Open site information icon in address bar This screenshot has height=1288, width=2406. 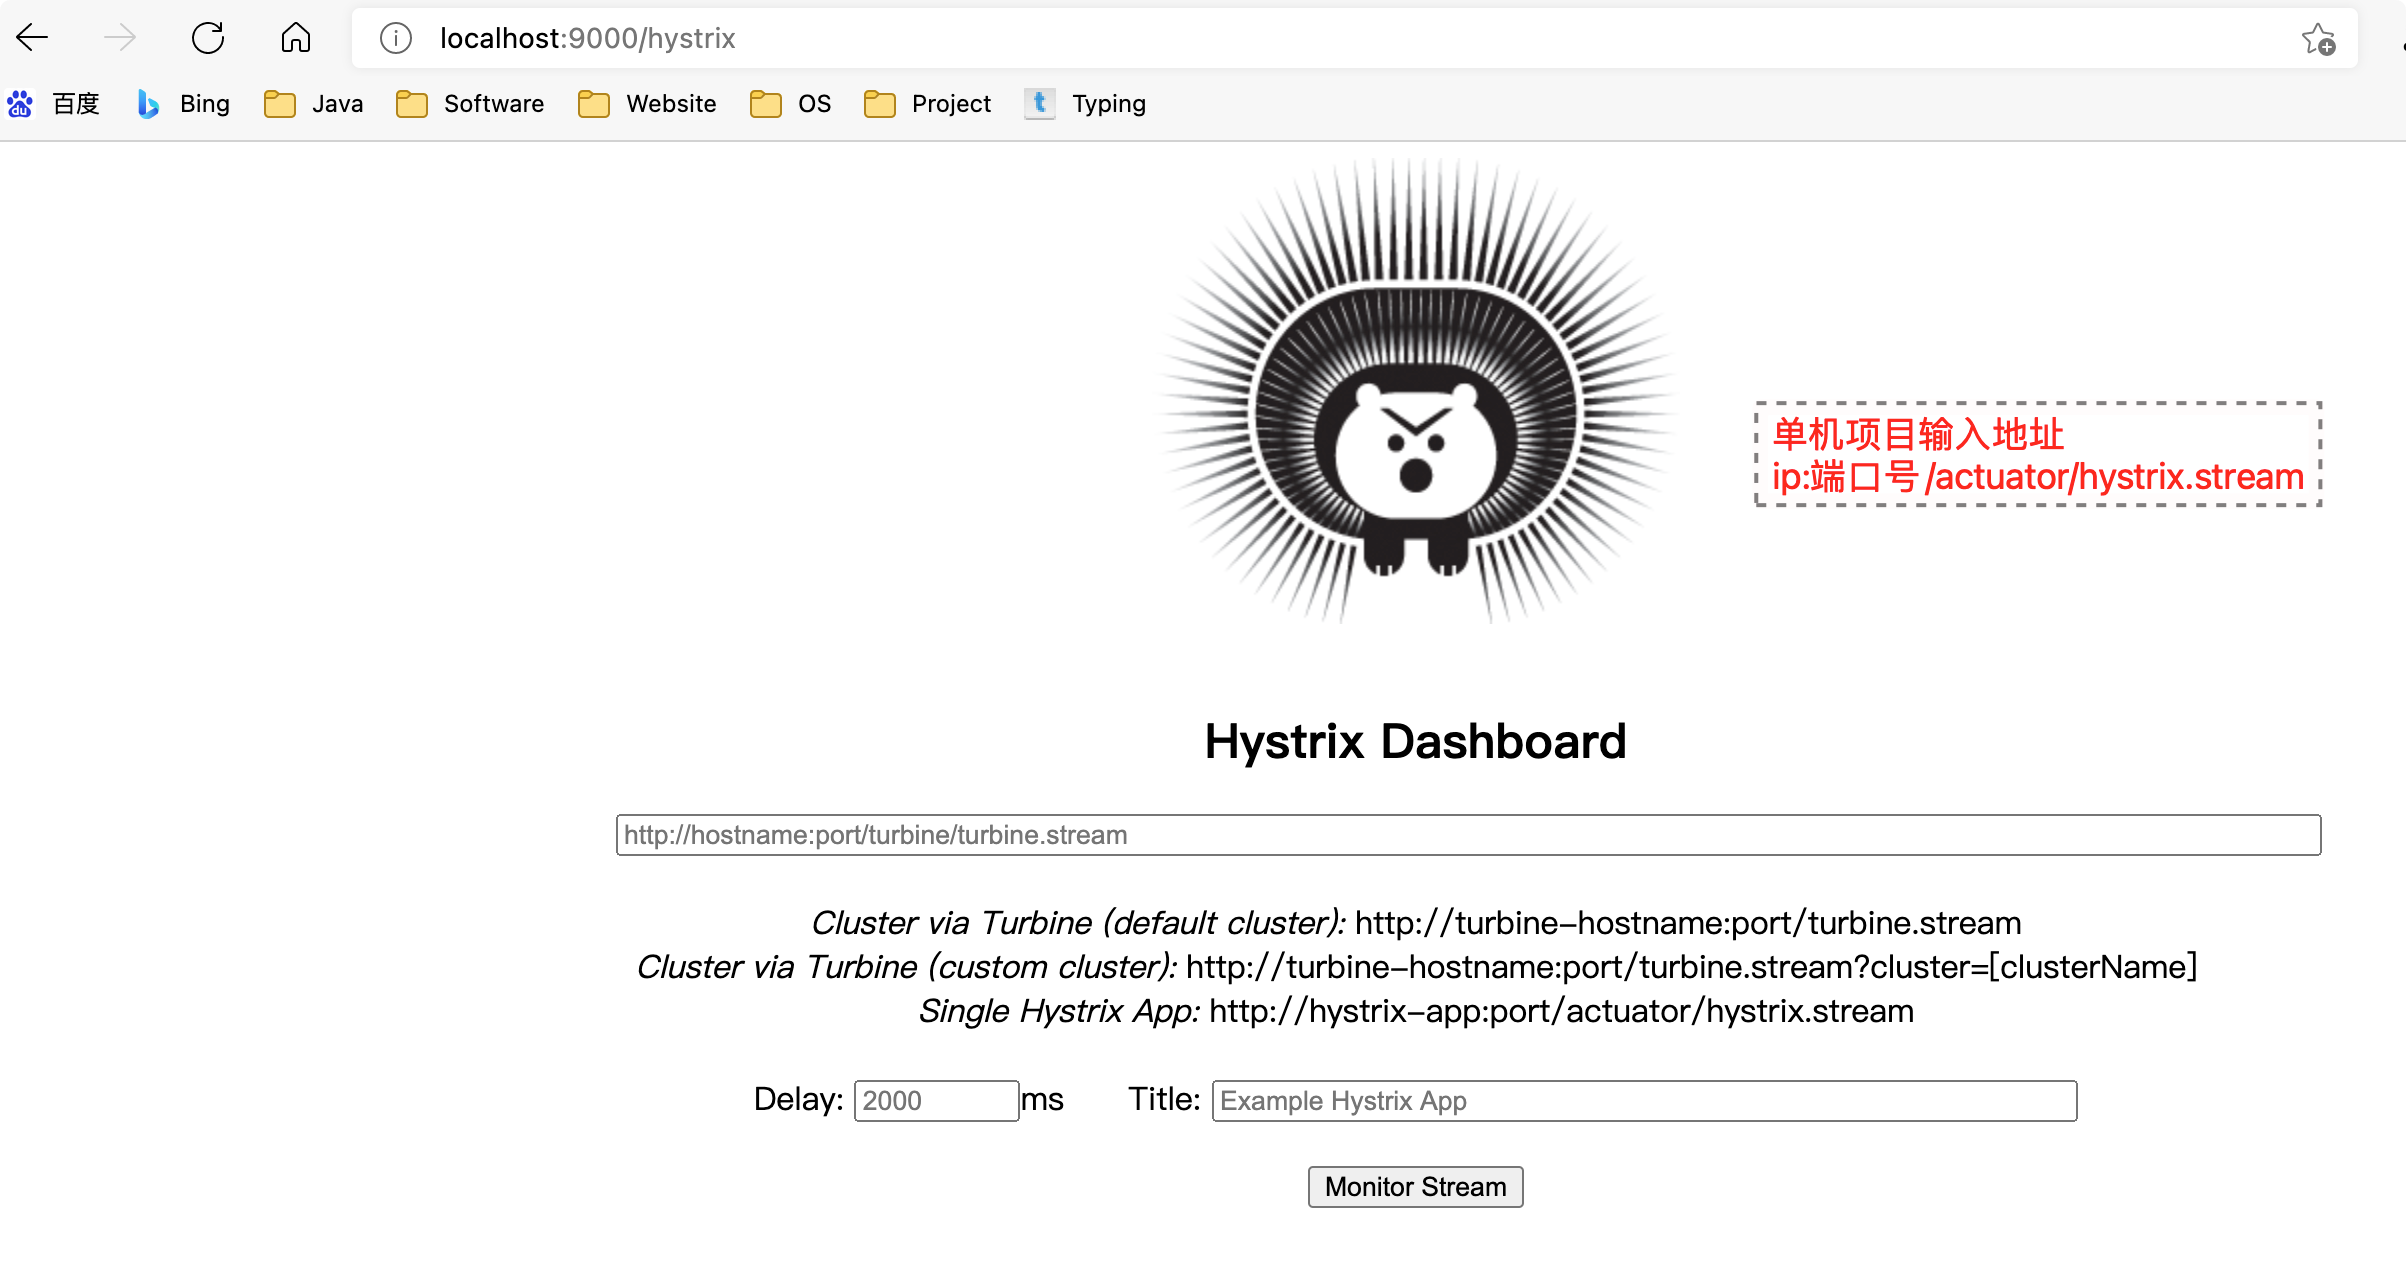point(396,38)
